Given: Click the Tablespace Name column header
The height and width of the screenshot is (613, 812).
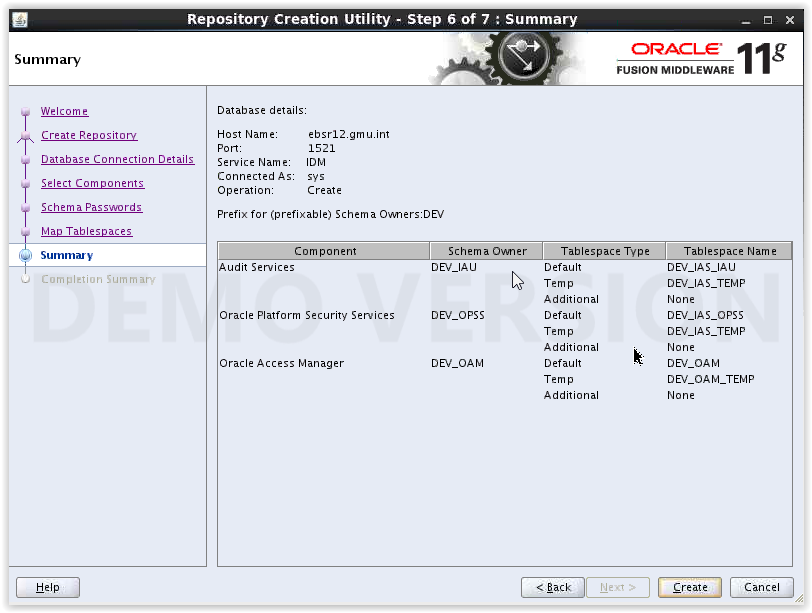Looking at the screenshot, I should pos(729,251).
